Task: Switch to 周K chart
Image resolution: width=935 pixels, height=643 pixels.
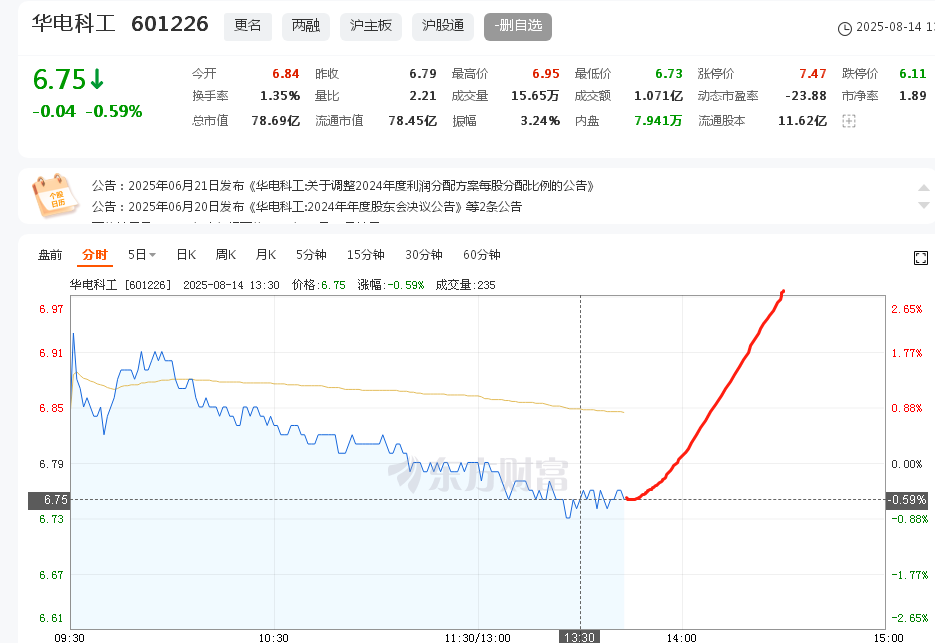Action: pos(225,255)
